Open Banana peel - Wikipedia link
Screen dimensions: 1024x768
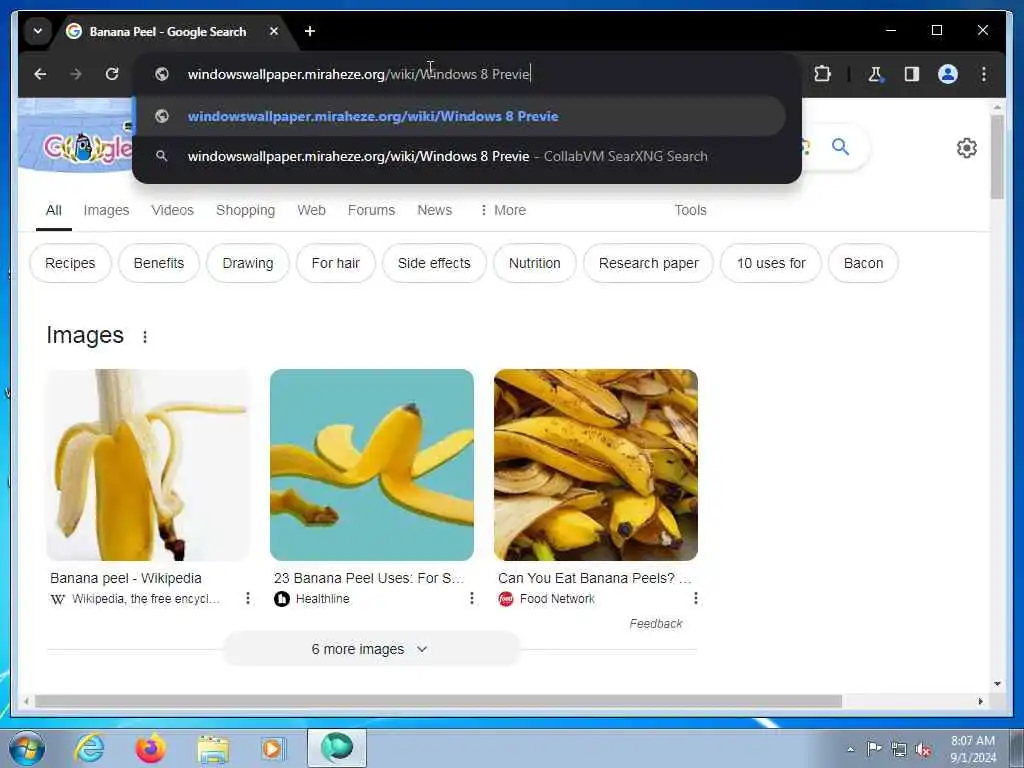(125, 578)
